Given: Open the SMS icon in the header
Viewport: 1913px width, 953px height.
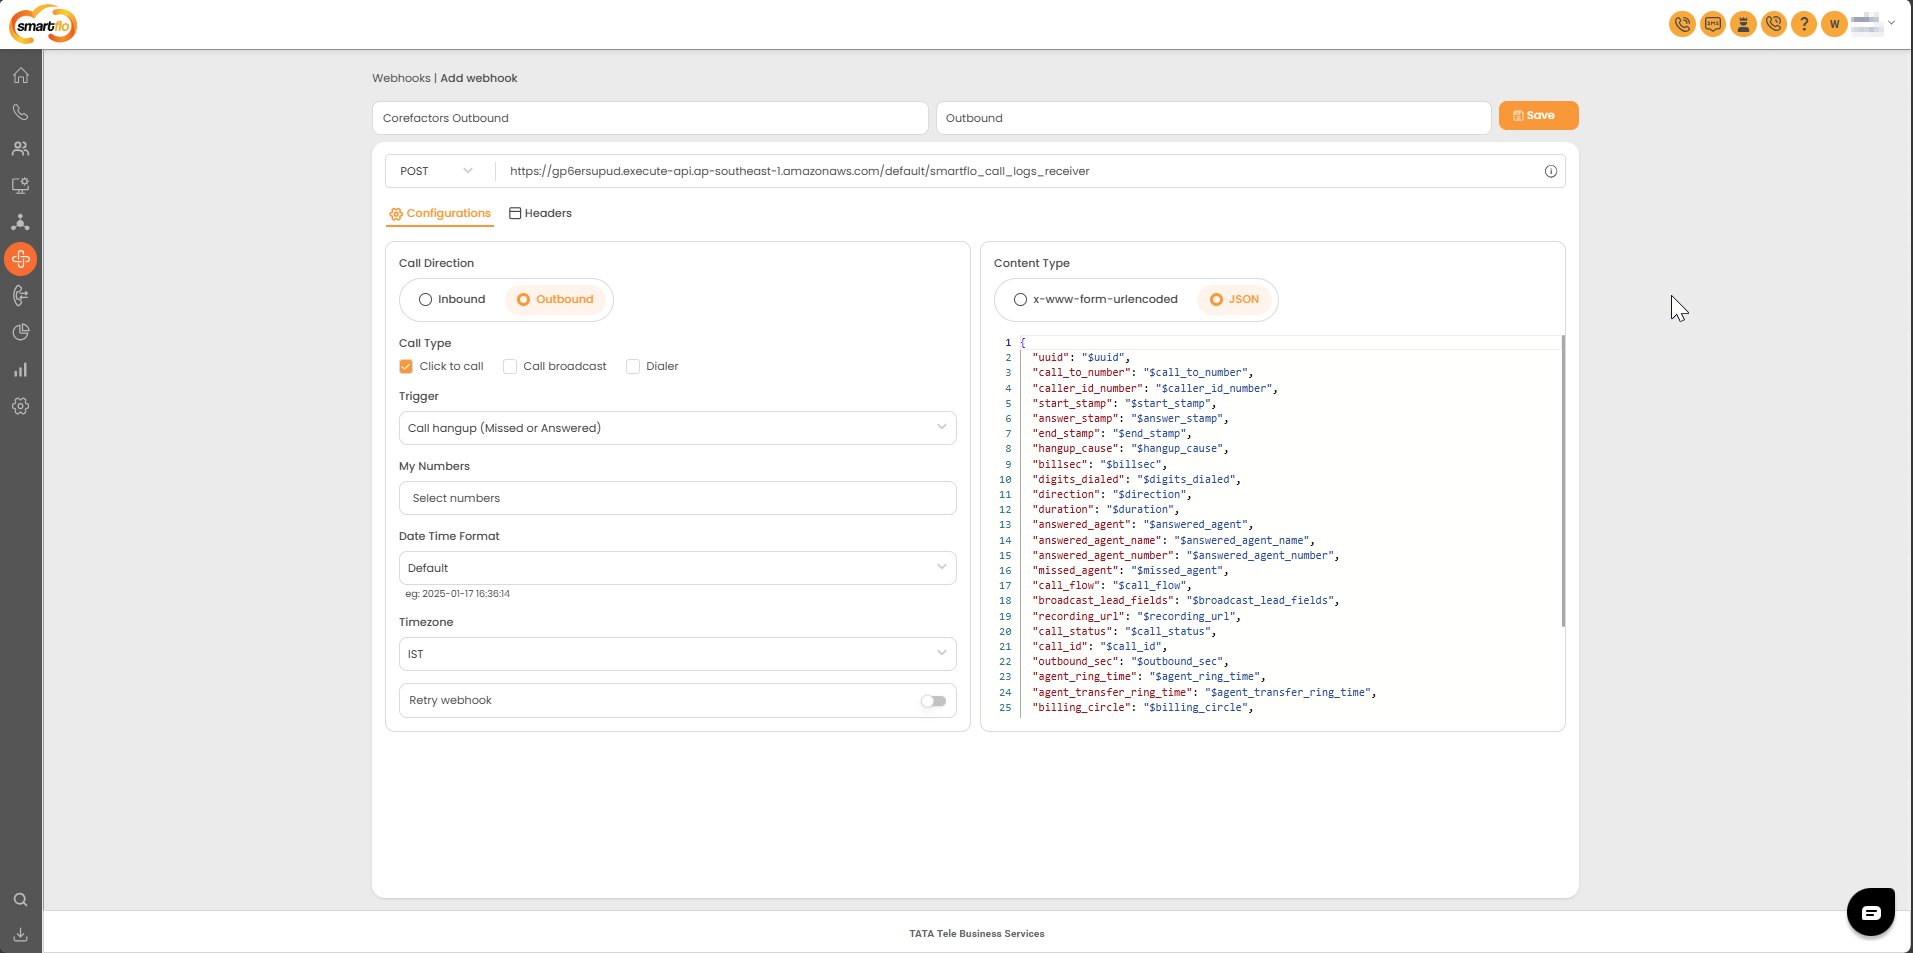Looking at the screenshot, I should tap(1713, 24).
